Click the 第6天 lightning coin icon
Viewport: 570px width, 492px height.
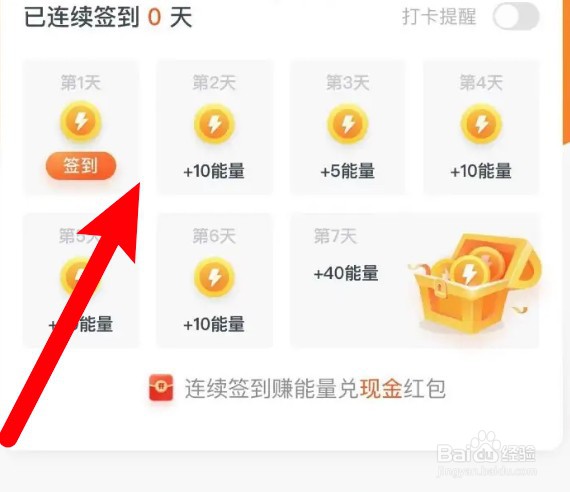click(x=214, y=277)
